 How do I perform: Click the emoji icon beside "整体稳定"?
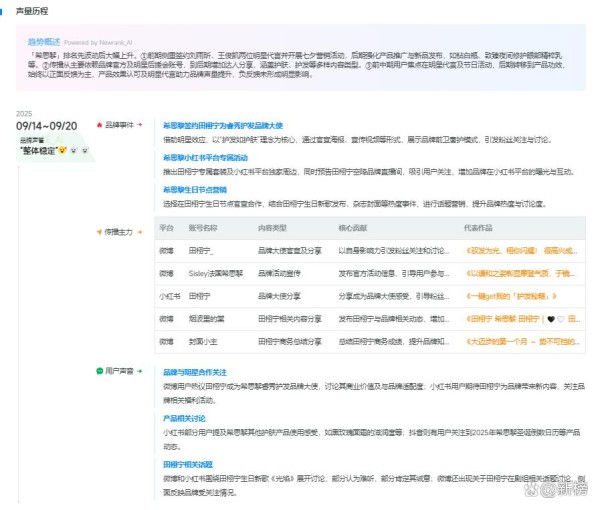[x=61, y=150]
